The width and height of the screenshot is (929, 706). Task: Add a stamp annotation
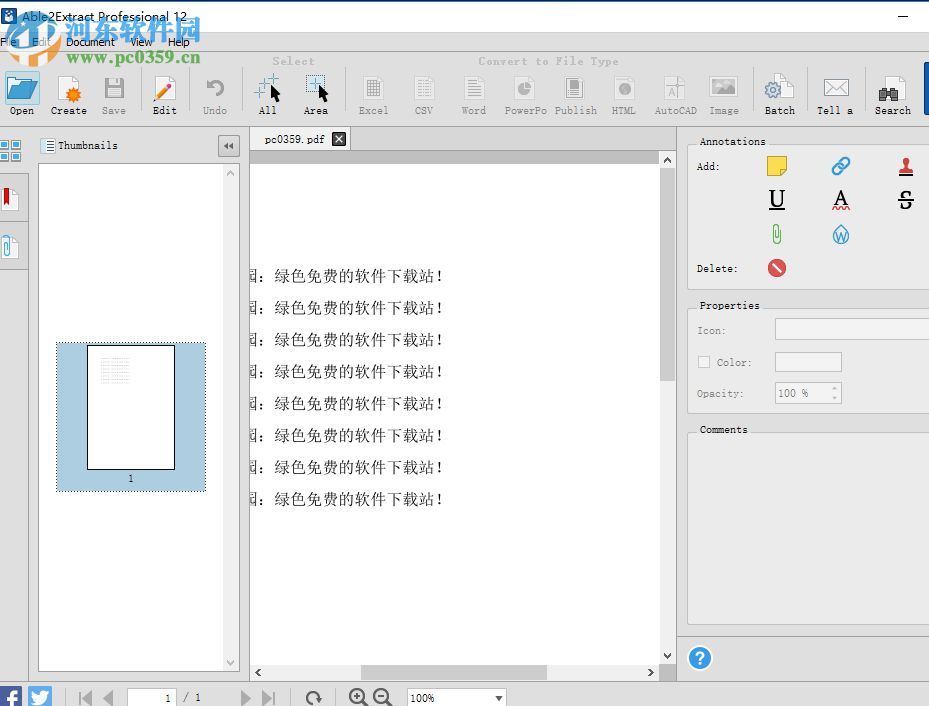click(905, 166)
